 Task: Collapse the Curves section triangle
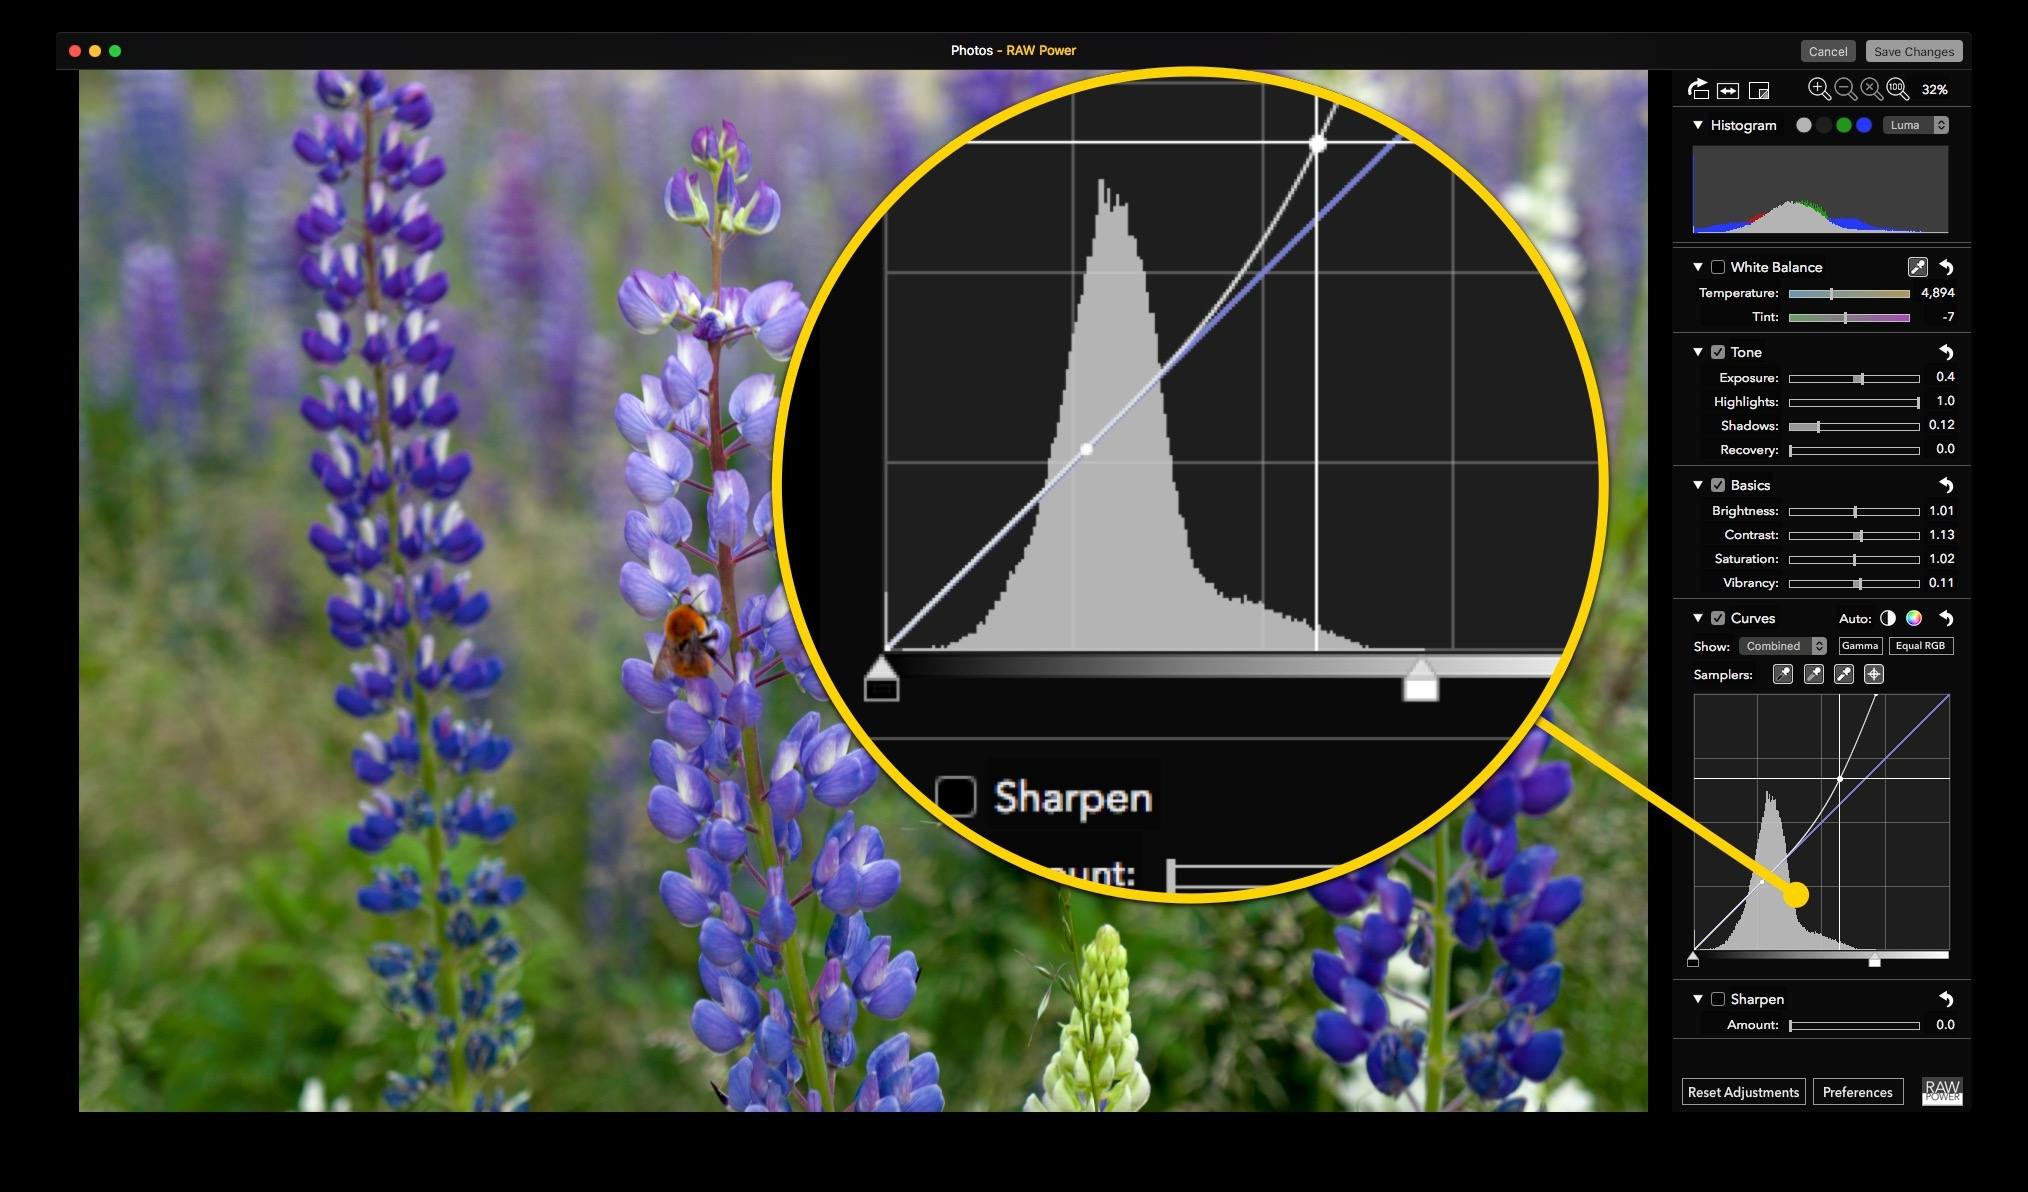1698,618
